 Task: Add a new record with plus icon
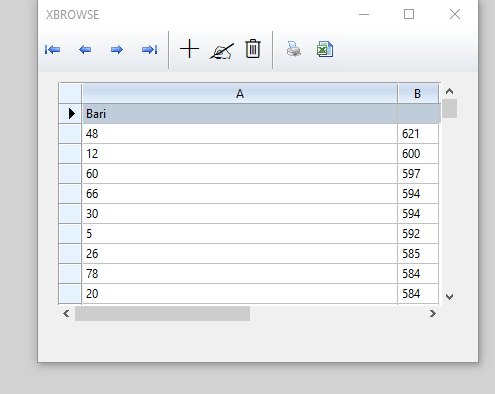point(189,49)
